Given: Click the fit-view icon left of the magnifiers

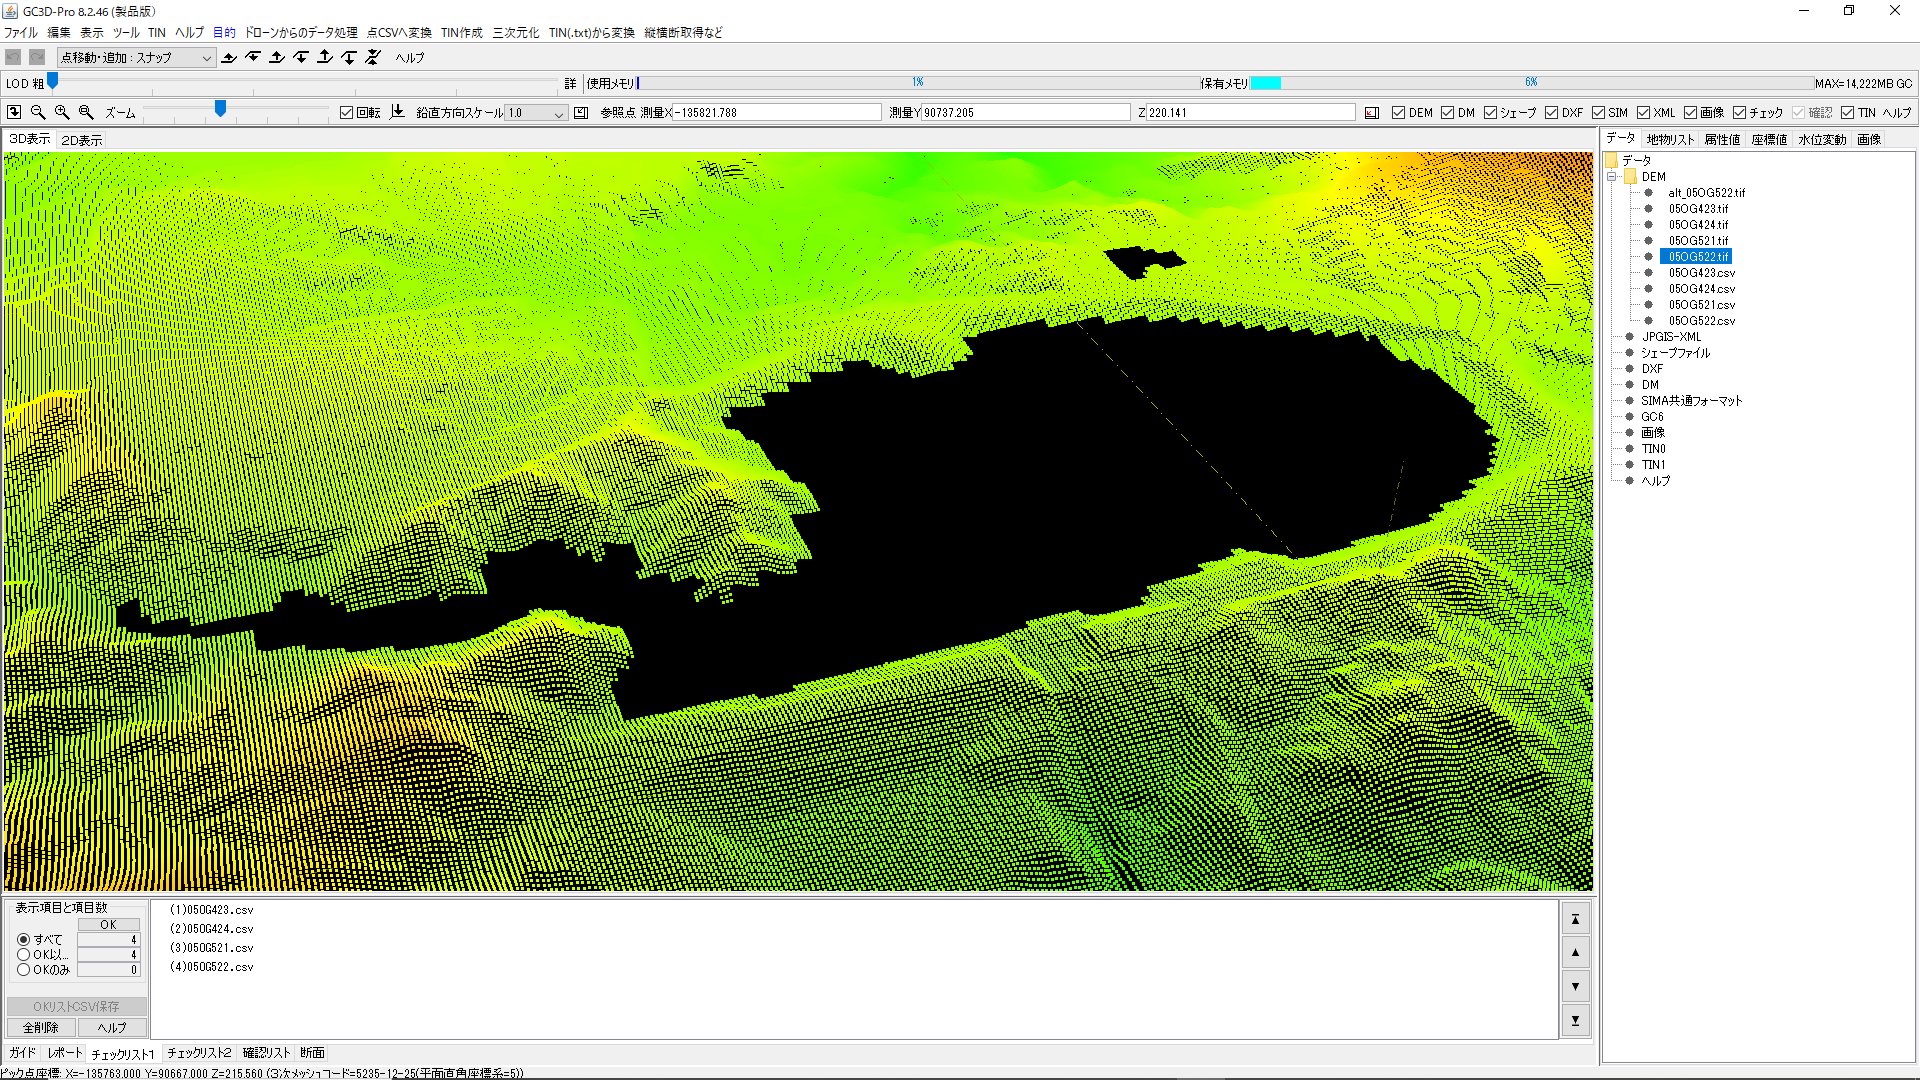Looking at the screenshot, I should pyautogui.click(x=14, y=112).
